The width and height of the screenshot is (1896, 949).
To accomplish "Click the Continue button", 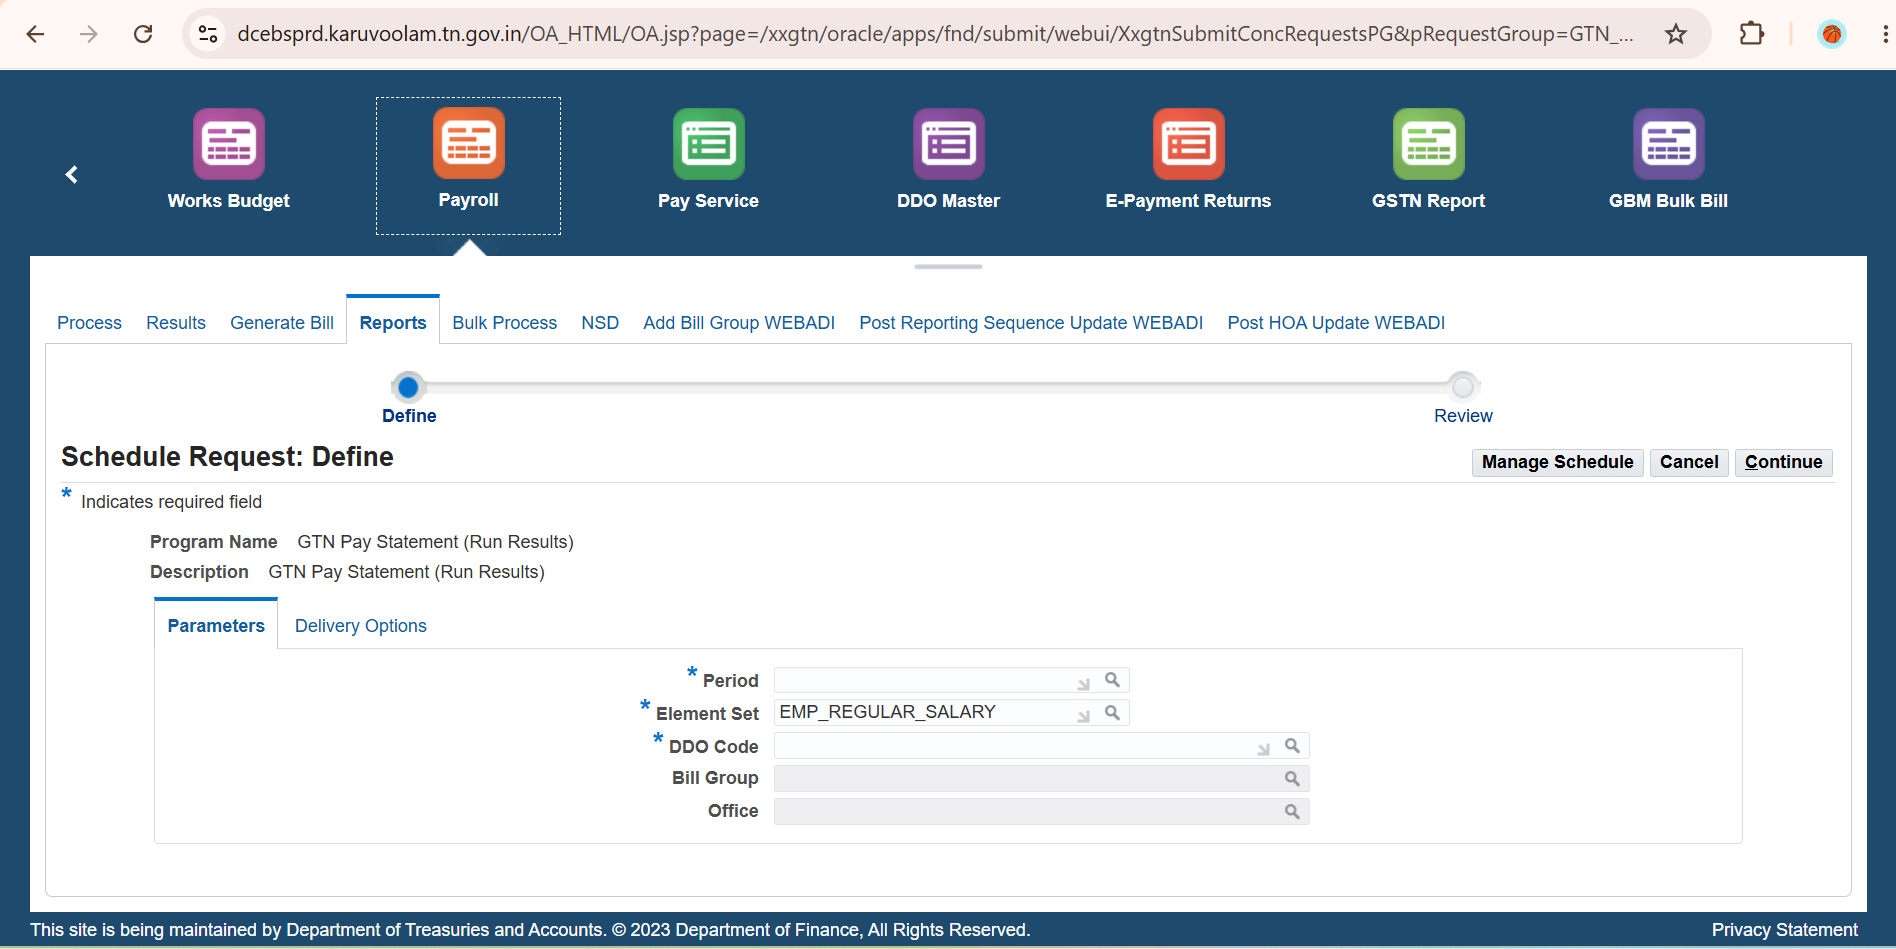I will pyautogui.click(x=1784, y=462).
